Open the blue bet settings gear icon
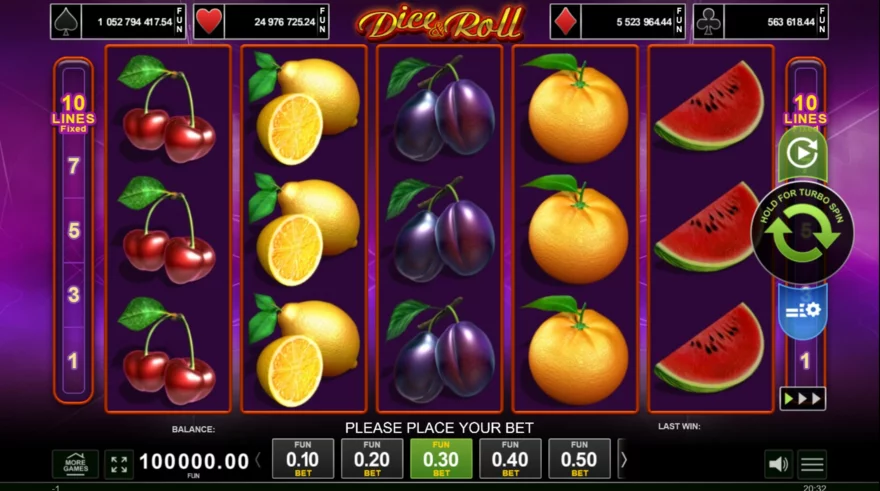880x491 pixels. point(803,310)
